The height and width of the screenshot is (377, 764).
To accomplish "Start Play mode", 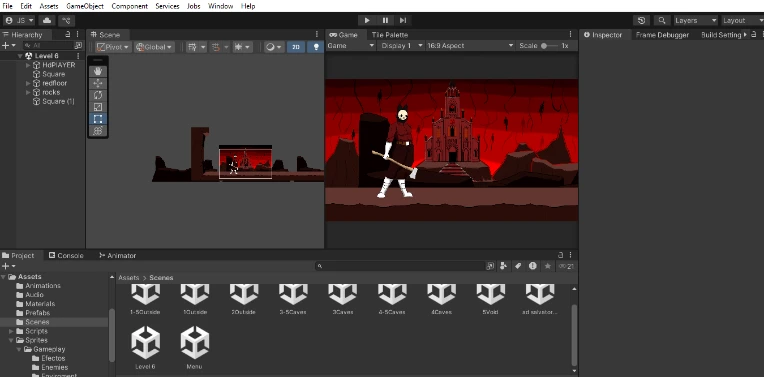I will 367,20.
